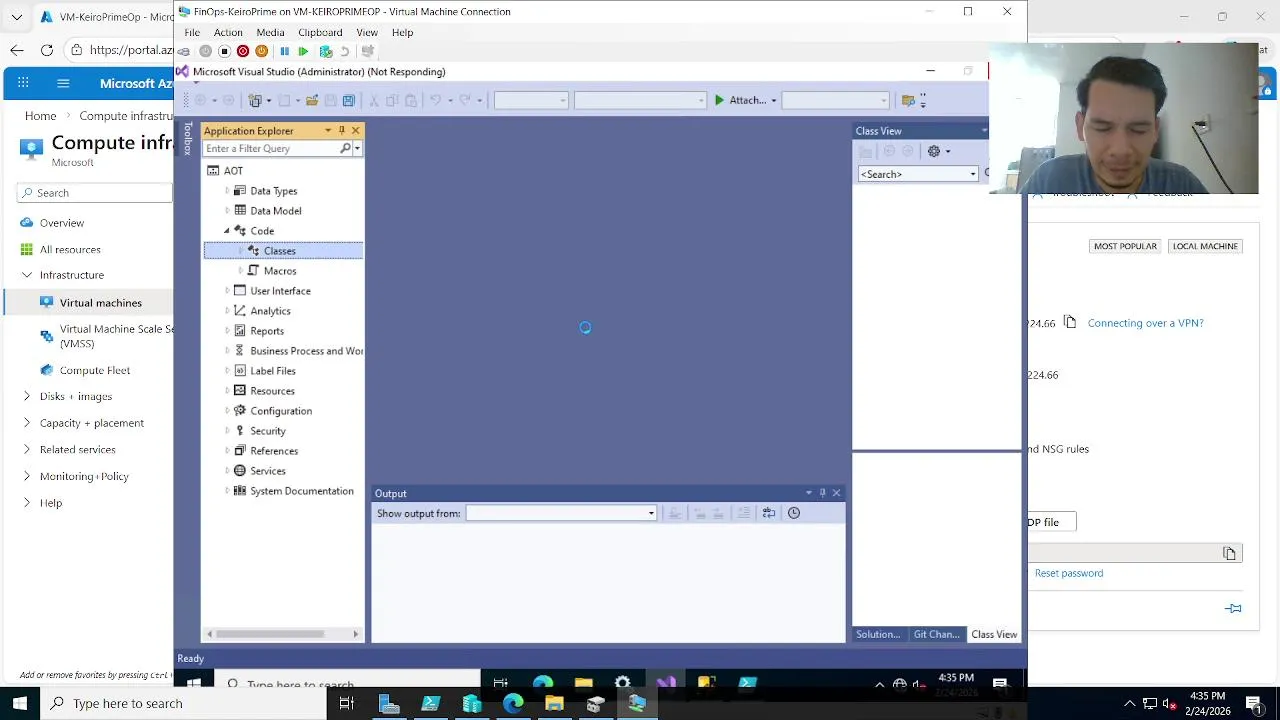Close the Output panel
Image resolution: width=1280 pixels, height=720 pixels.
[x=836, y=493]
